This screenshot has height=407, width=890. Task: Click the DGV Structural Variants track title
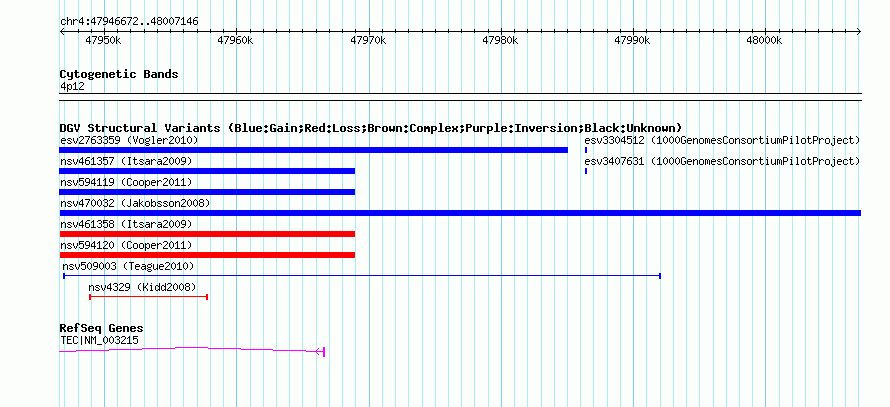coord(371,128)
